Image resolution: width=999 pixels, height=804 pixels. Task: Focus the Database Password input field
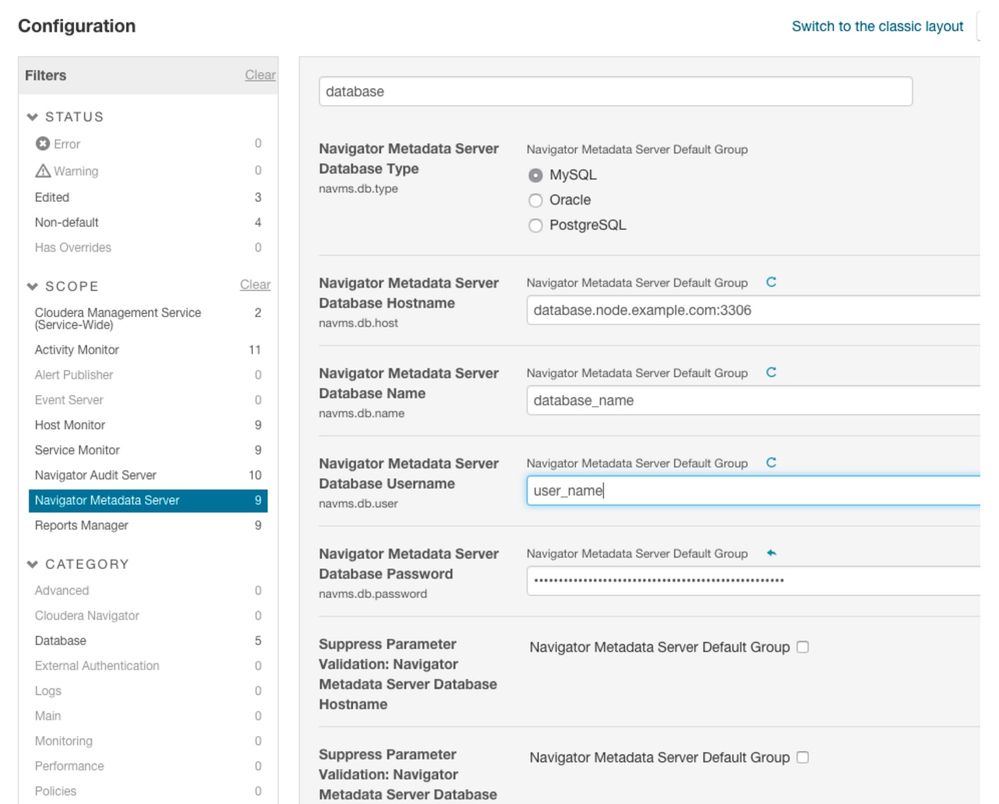coord(750,581)
